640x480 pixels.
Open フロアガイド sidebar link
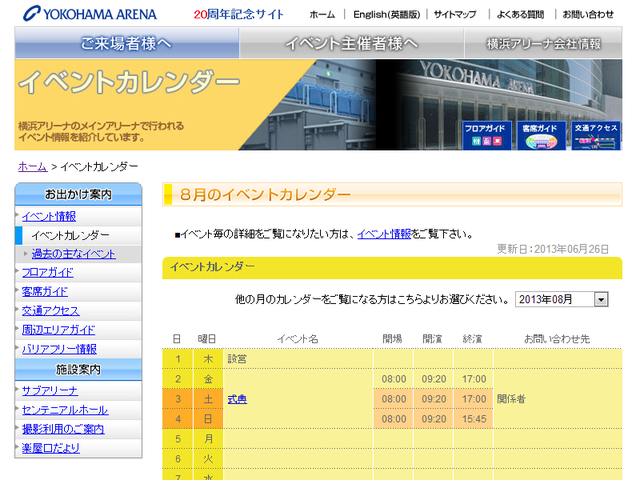pyautogui.click(x=47, y=272)
